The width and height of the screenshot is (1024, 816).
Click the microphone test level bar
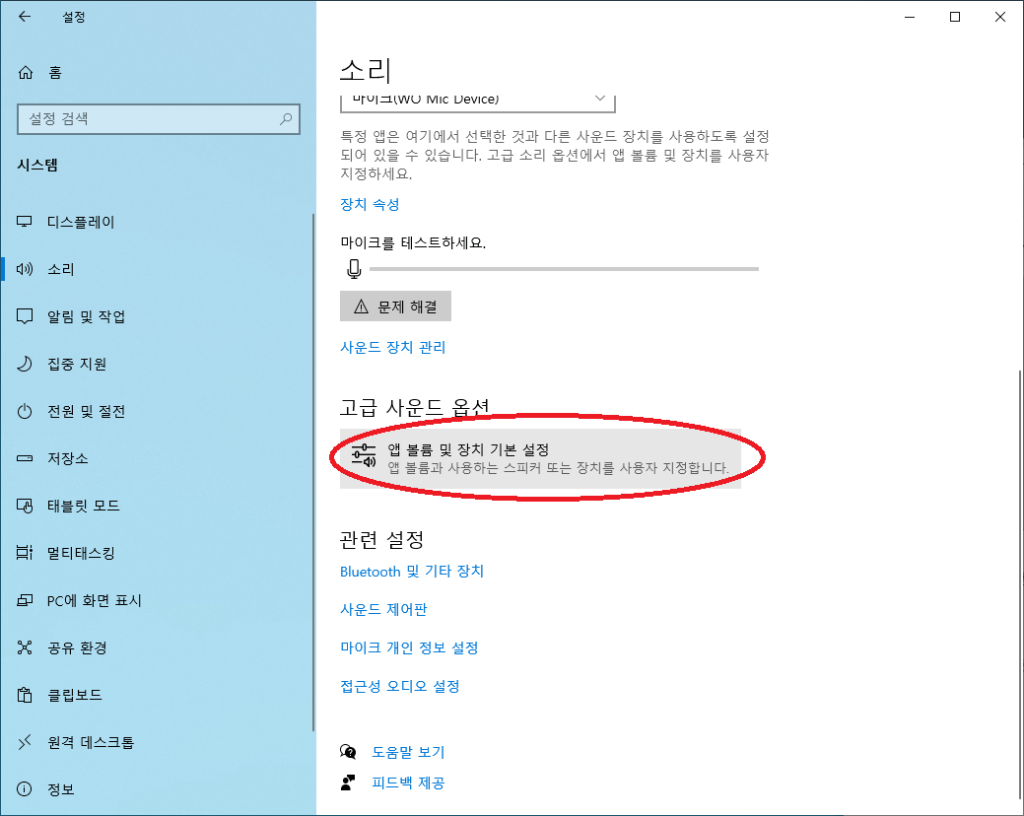click(x=563, y=269)
